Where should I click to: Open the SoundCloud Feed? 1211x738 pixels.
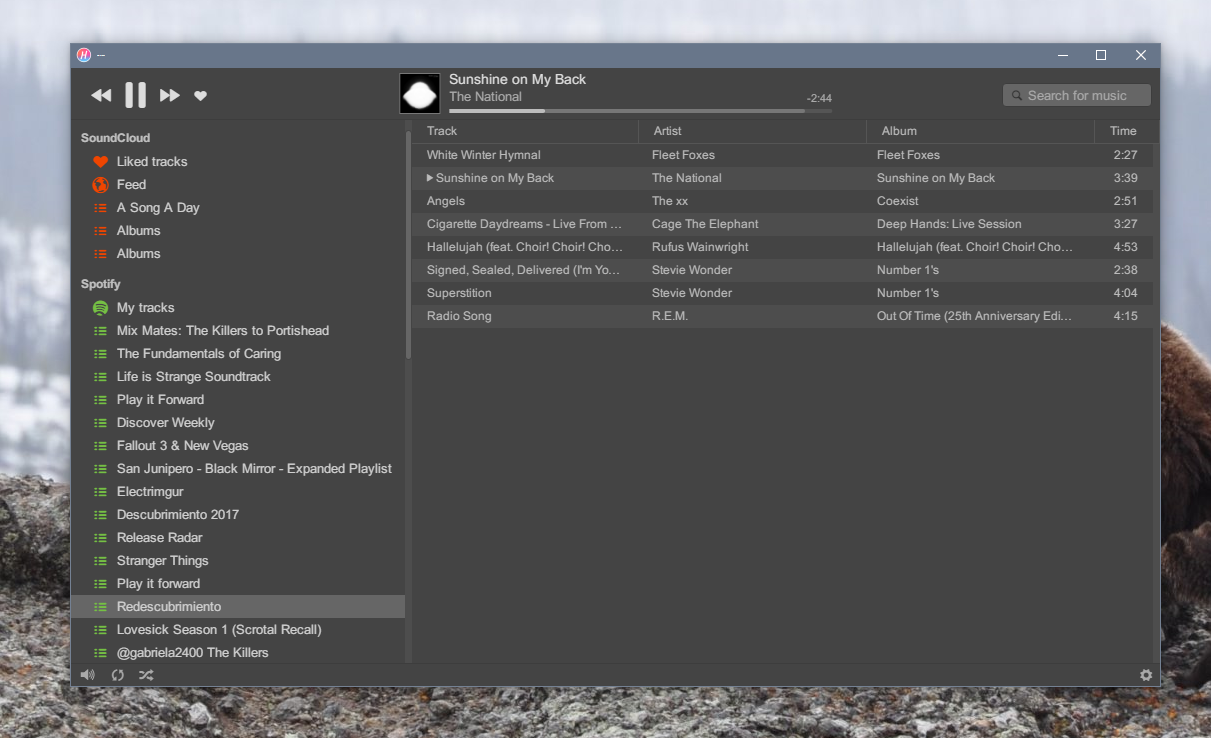[x=131, y=184]
